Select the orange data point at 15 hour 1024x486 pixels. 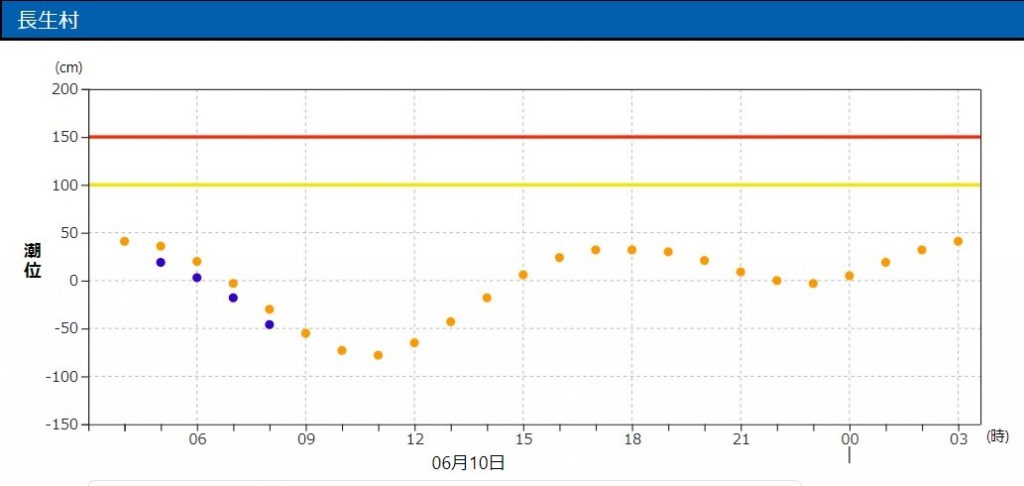click(523, 275)
